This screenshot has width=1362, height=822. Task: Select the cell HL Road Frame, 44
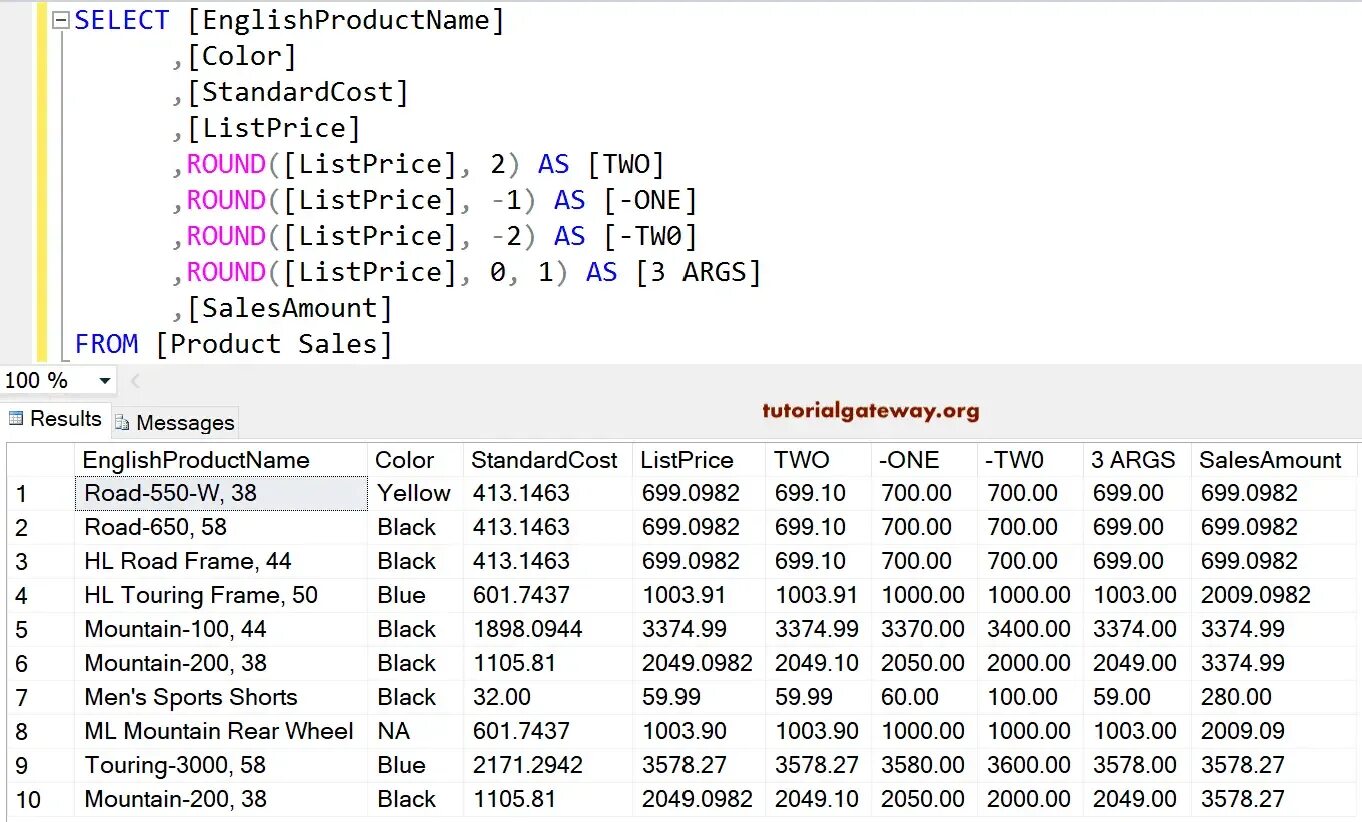pos(221,562)
